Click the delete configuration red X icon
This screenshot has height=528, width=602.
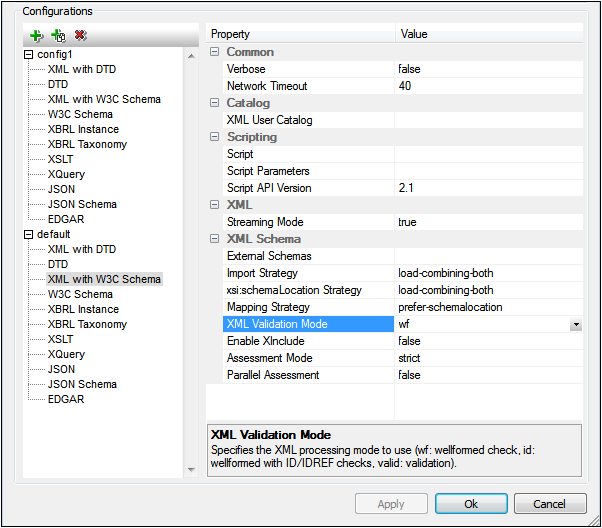80,35
